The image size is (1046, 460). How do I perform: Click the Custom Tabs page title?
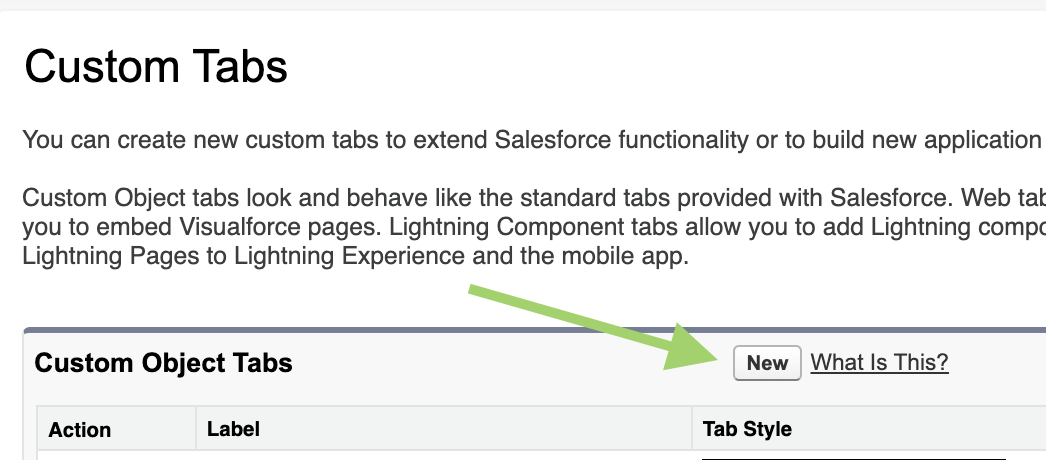[x=156, y=67]
